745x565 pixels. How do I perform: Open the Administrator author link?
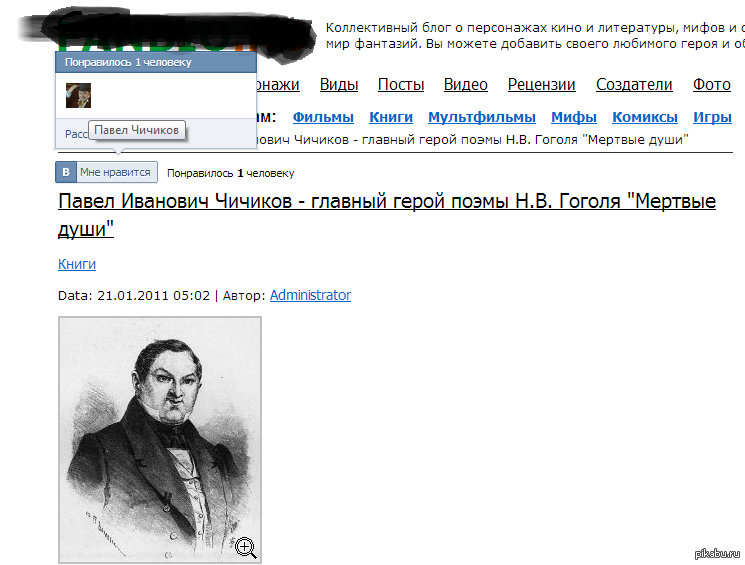coord(310,295)
